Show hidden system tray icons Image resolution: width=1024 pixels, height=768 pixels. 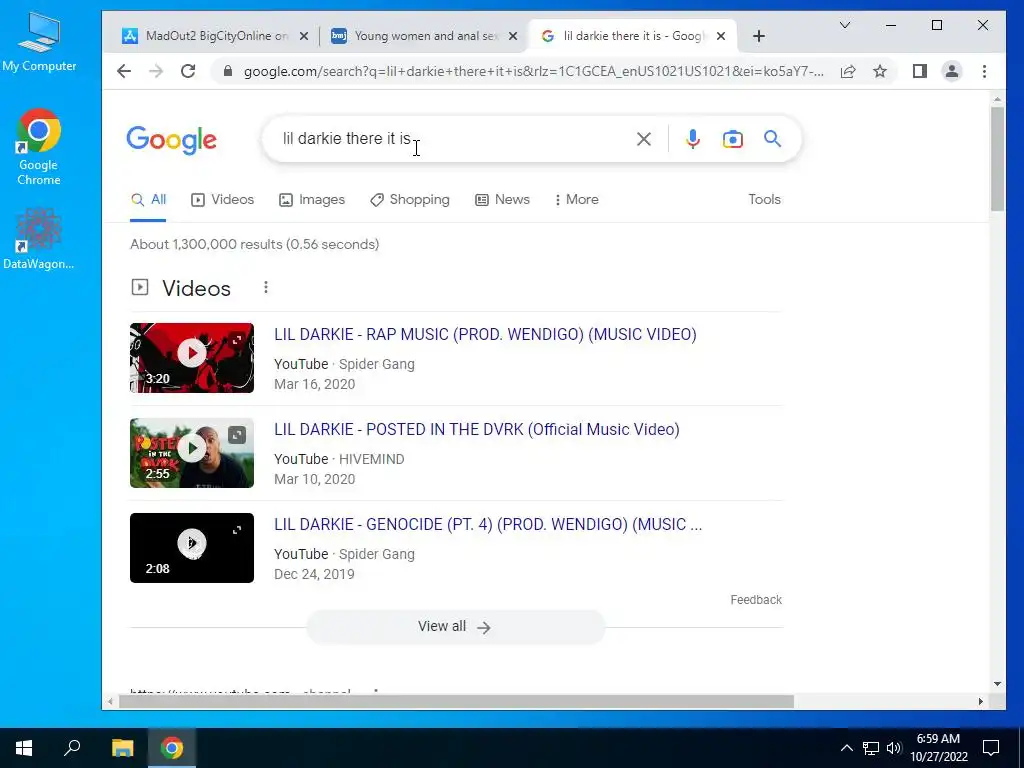(846, 748)
